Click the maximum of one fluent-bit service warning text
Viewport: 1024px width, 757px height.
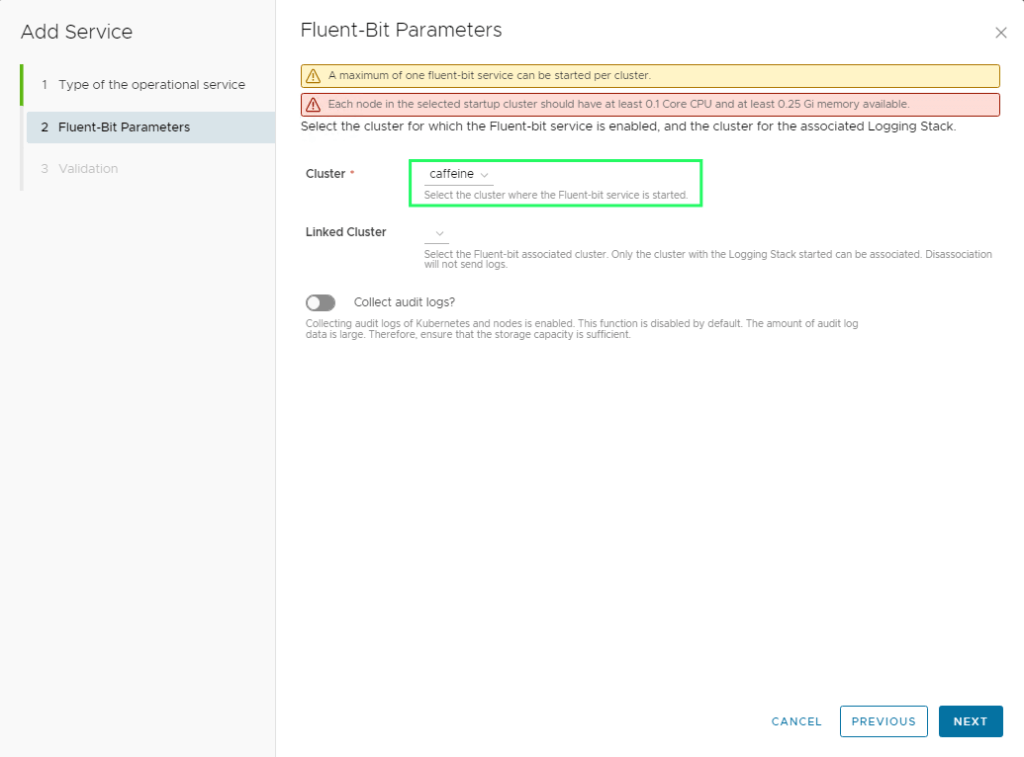pos(489,75)
